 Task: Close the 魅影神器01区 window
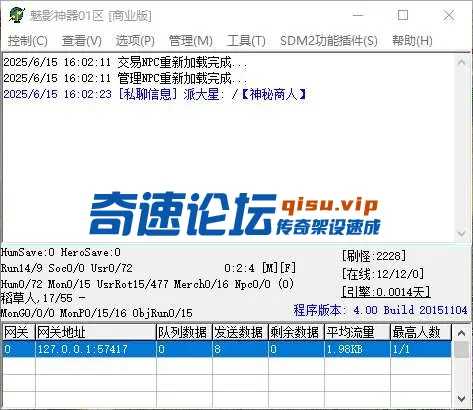(449, 15)
